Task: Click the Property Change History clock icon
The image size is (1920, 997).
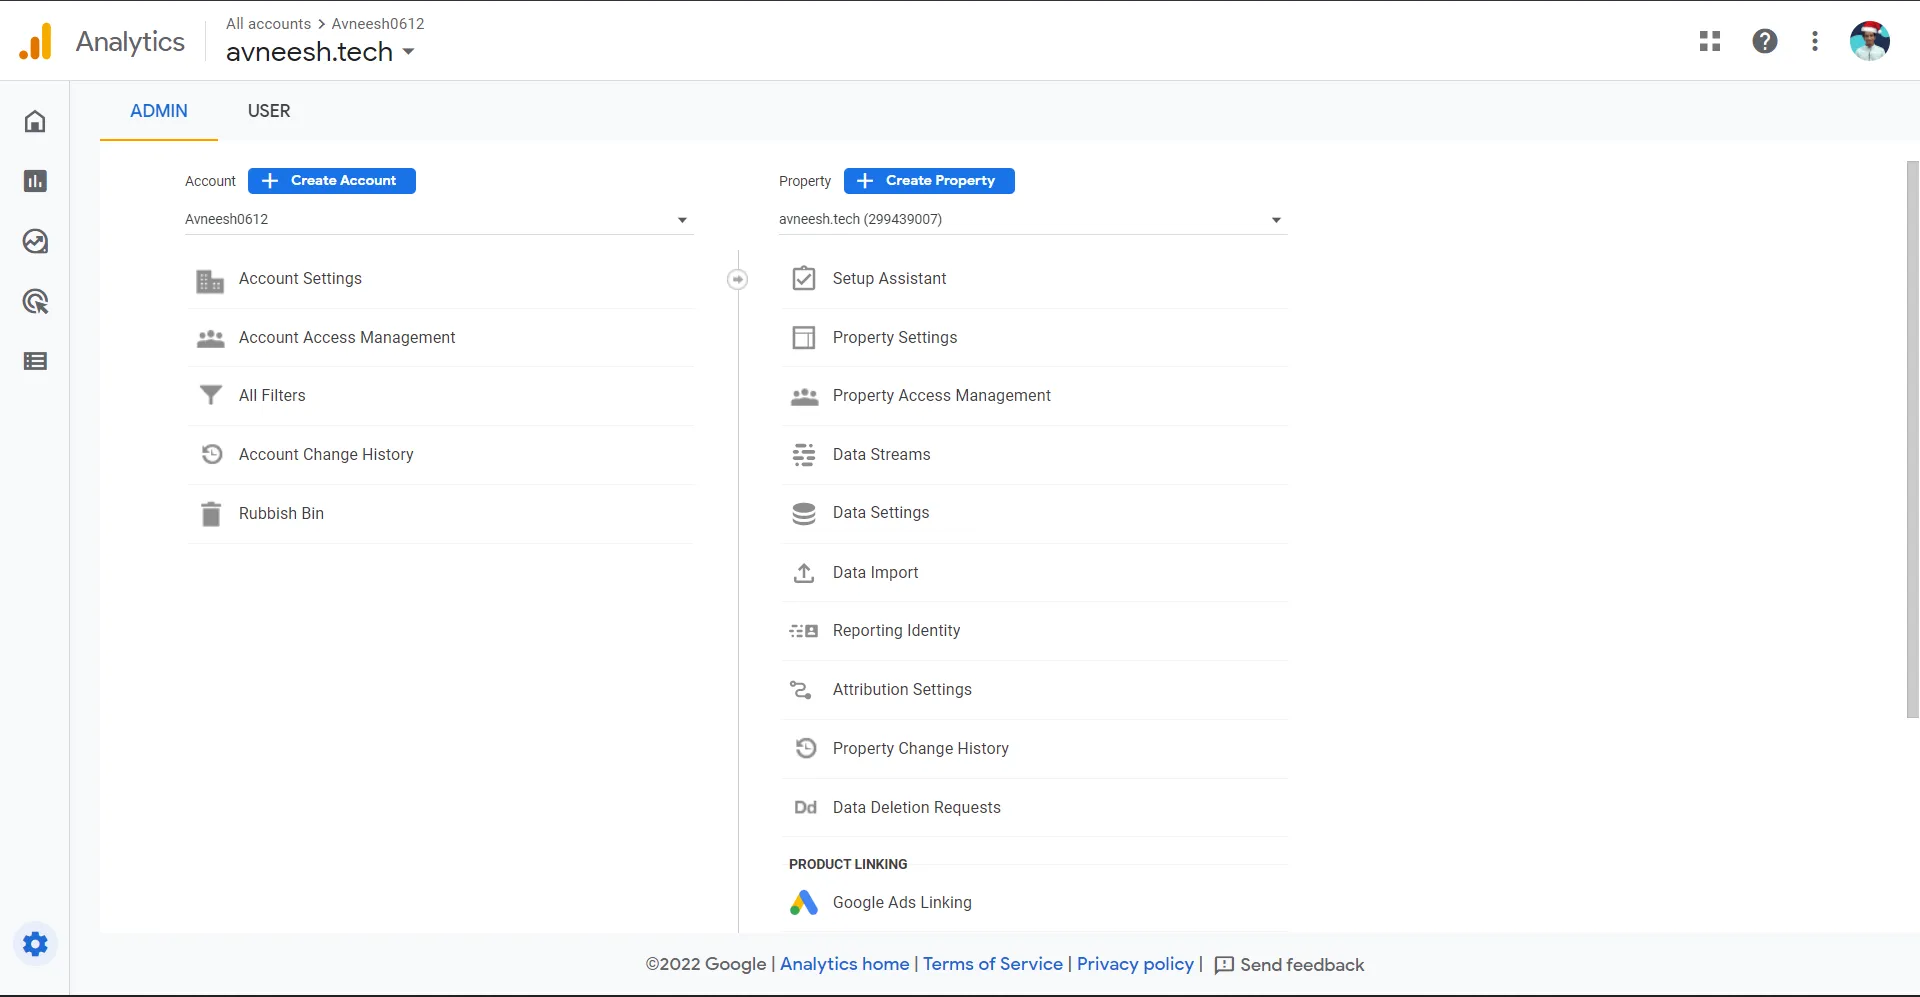Action: (x=805, y=748)
